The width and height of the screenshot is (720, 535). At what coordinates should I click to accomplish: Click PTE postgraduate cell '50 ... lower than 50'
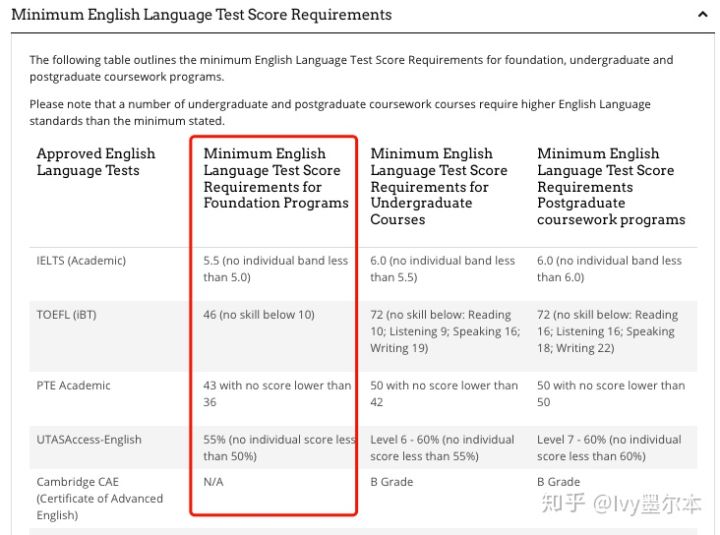pyautogui.click(x=611, y=394)
